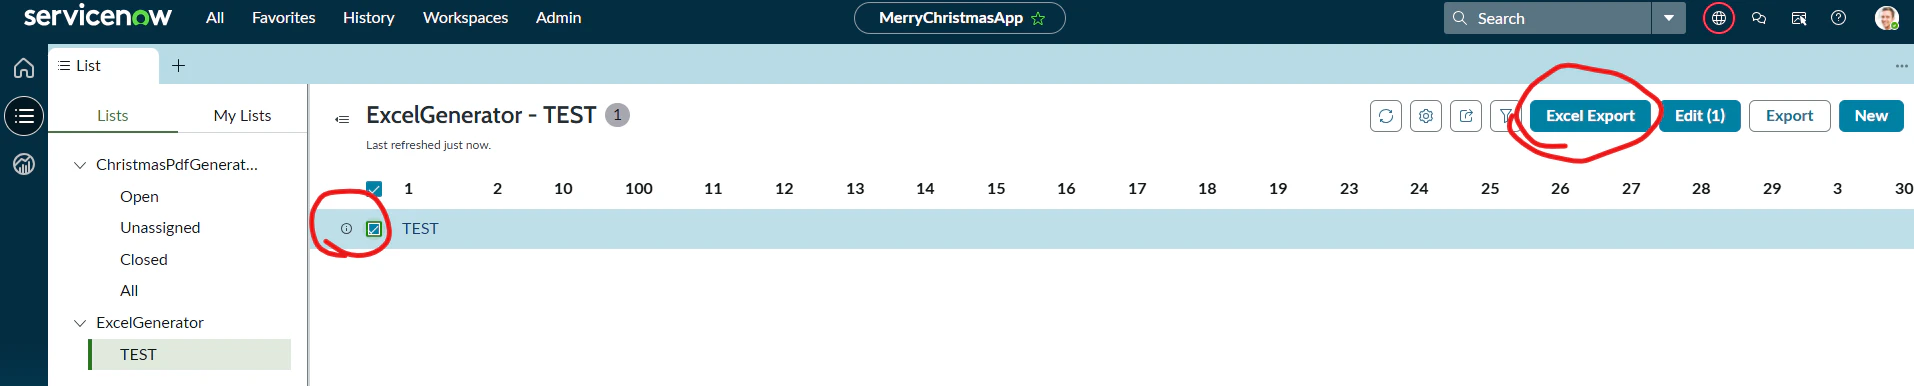Image resolution: width=1914 pixels, height=386 pixels.
Task: Open the TEST record link
Action: 420,229
